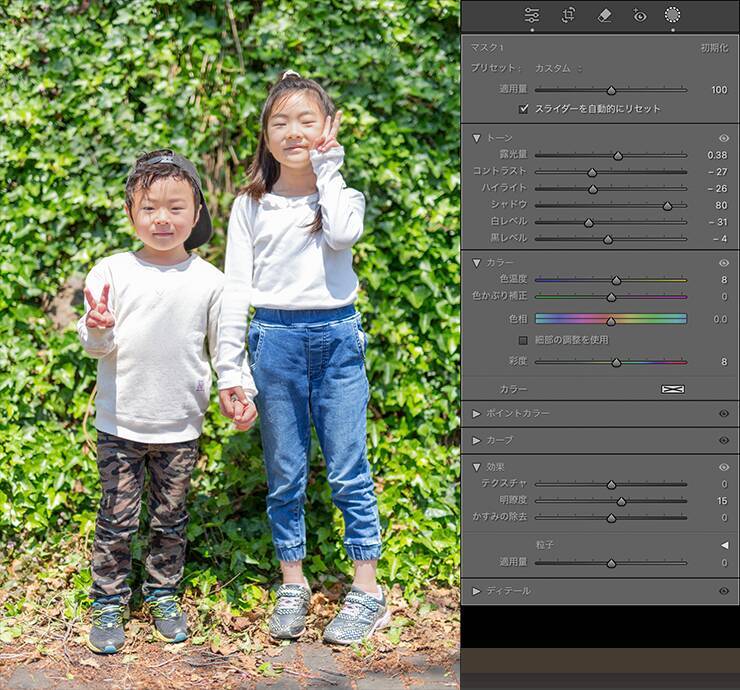Expand the ディテール section
The image size is (740, 690).
pos(477,591)
